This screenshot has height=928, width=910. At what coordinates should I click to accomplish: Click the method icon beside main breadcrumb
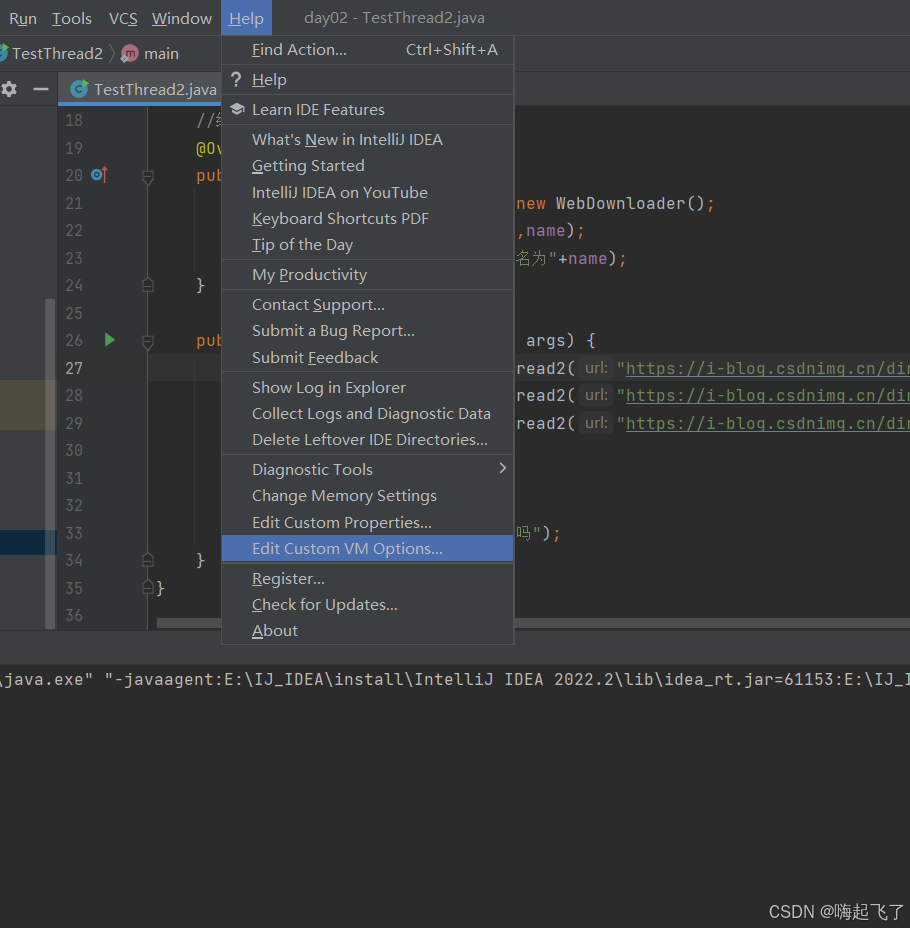click(130, 54)
